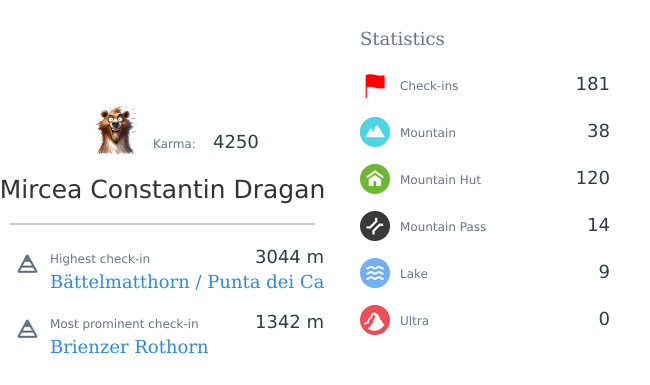Open the Bättelmatthorn / Punta dei Ca link

pos(187,282)
